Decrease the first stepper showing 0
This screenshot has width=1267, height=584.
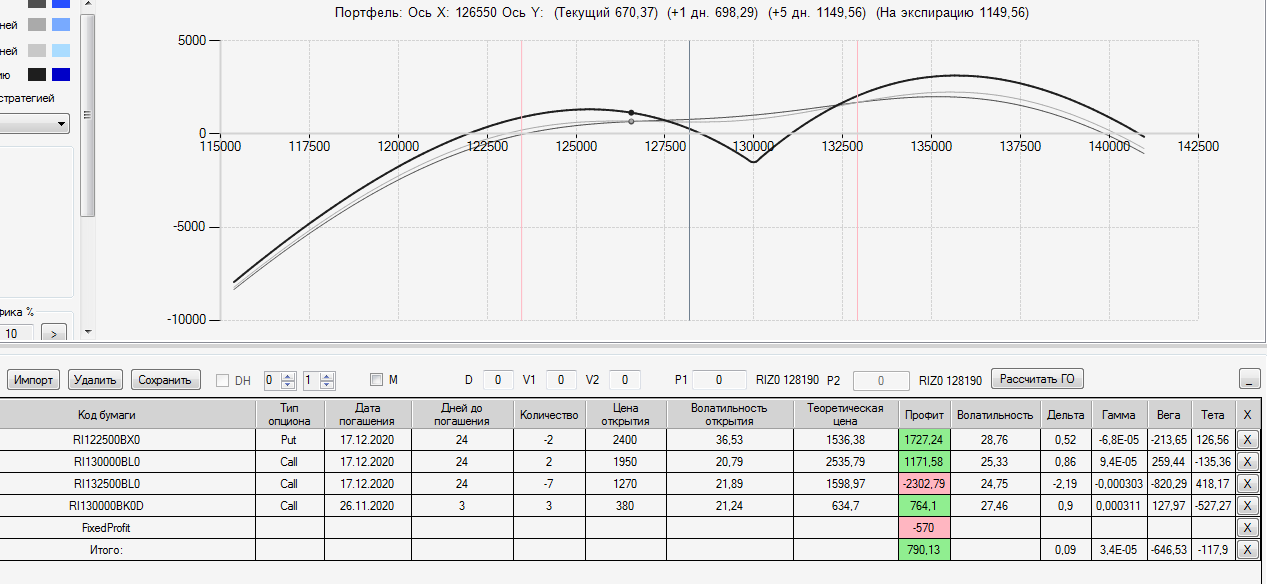[x=289, y=385]
